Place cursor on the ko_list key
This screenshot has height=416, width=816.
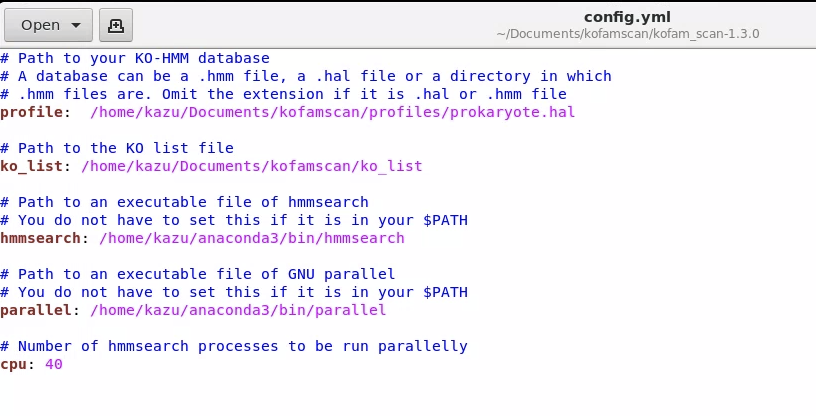[31, 166]
